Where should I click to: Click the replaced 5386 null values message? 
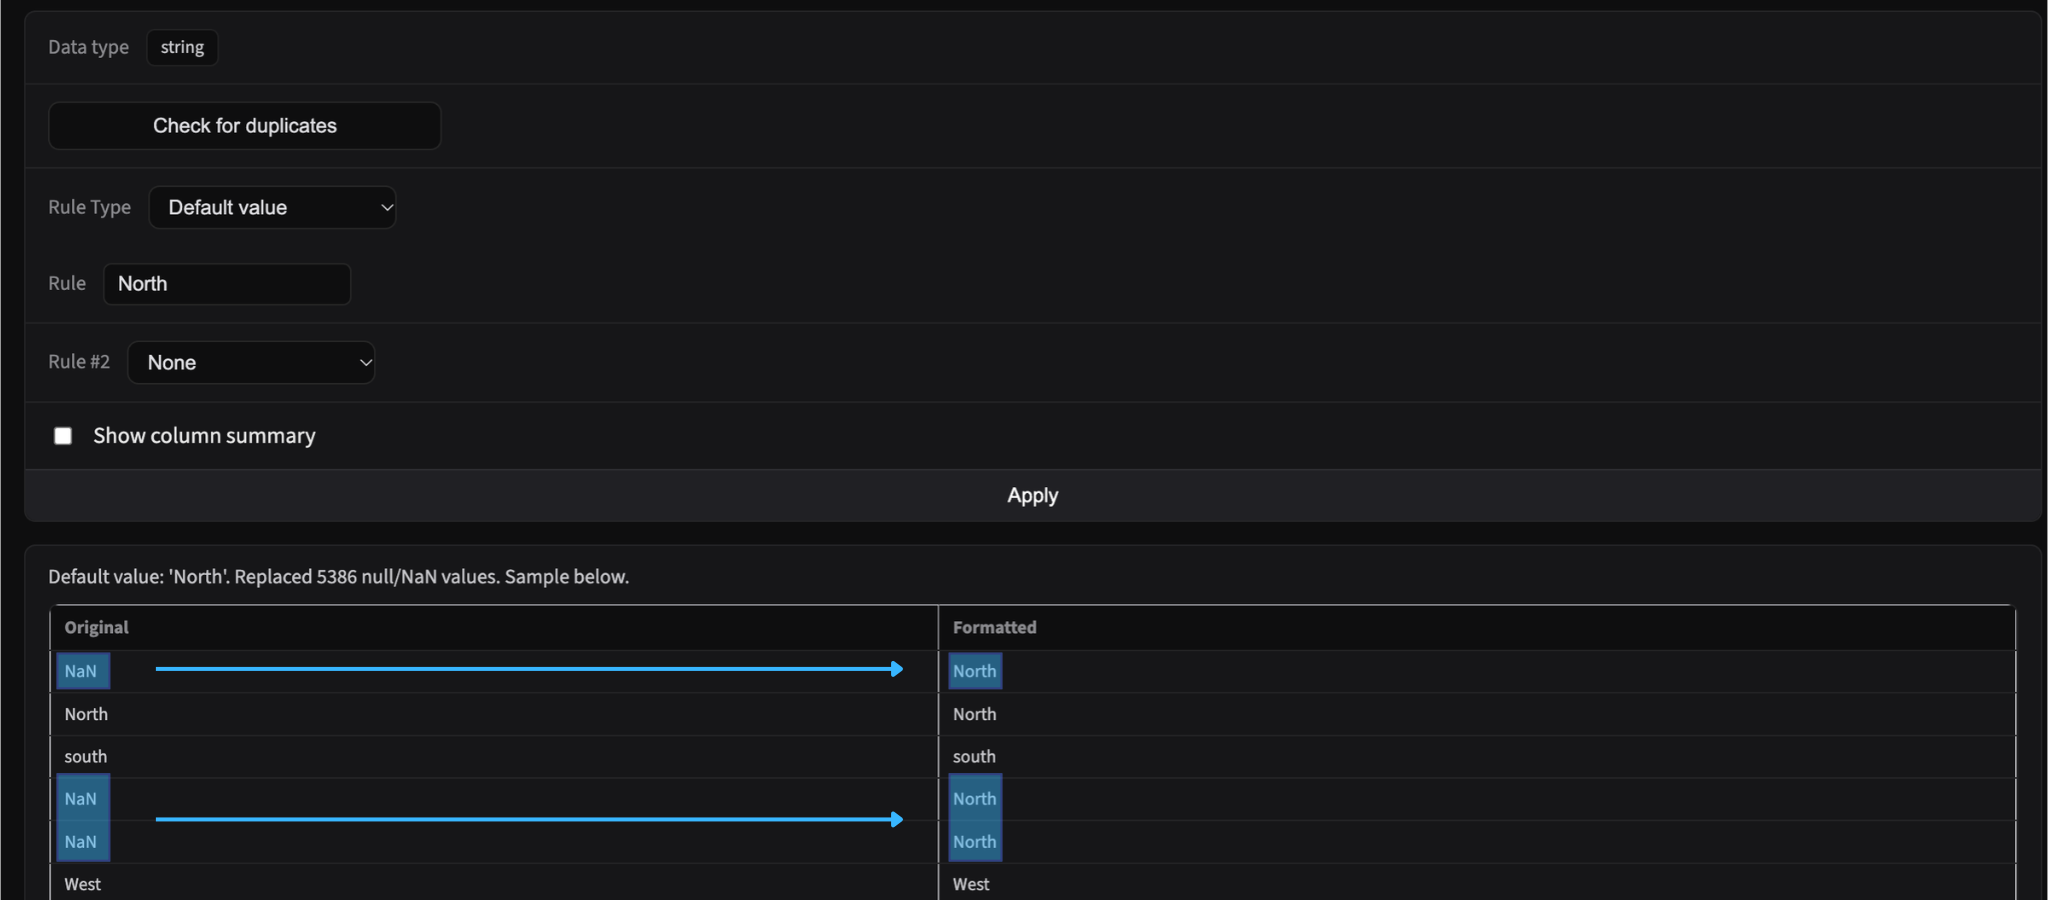click(x=338, y=577)
